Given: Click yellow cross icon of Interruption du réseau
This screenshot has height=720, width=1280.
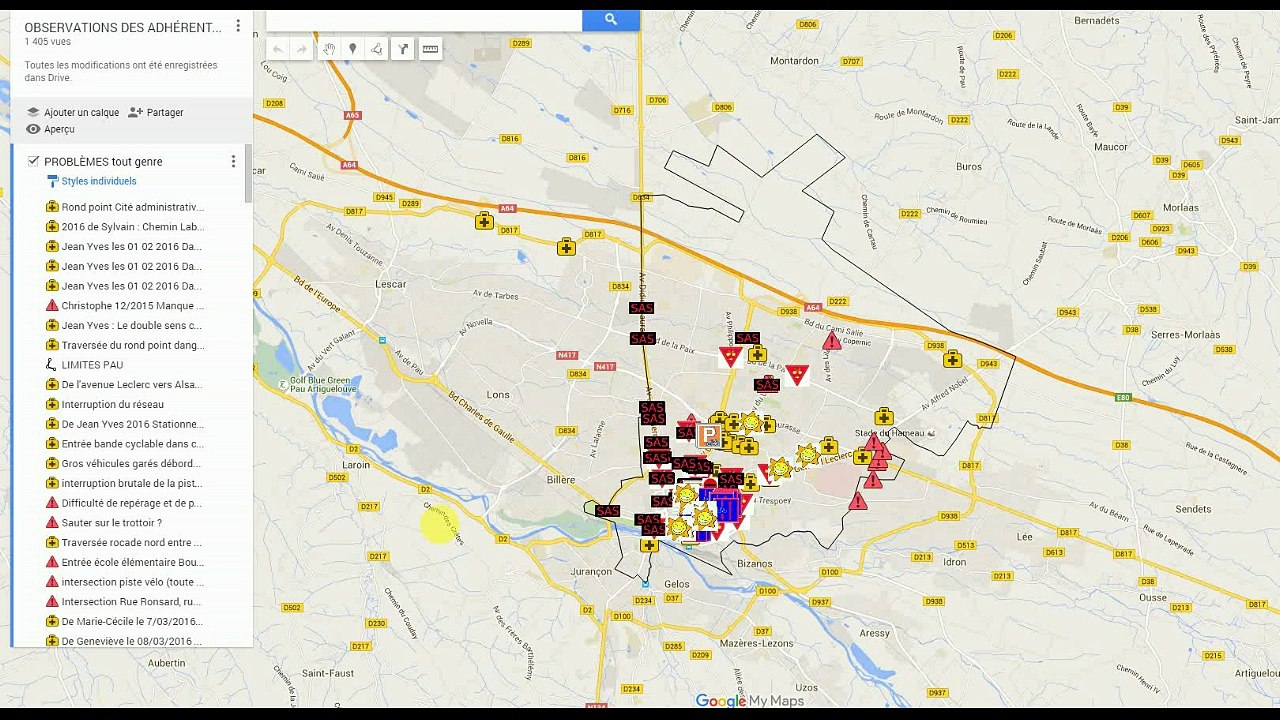Looking at the screenshot, I should (52, 404).
